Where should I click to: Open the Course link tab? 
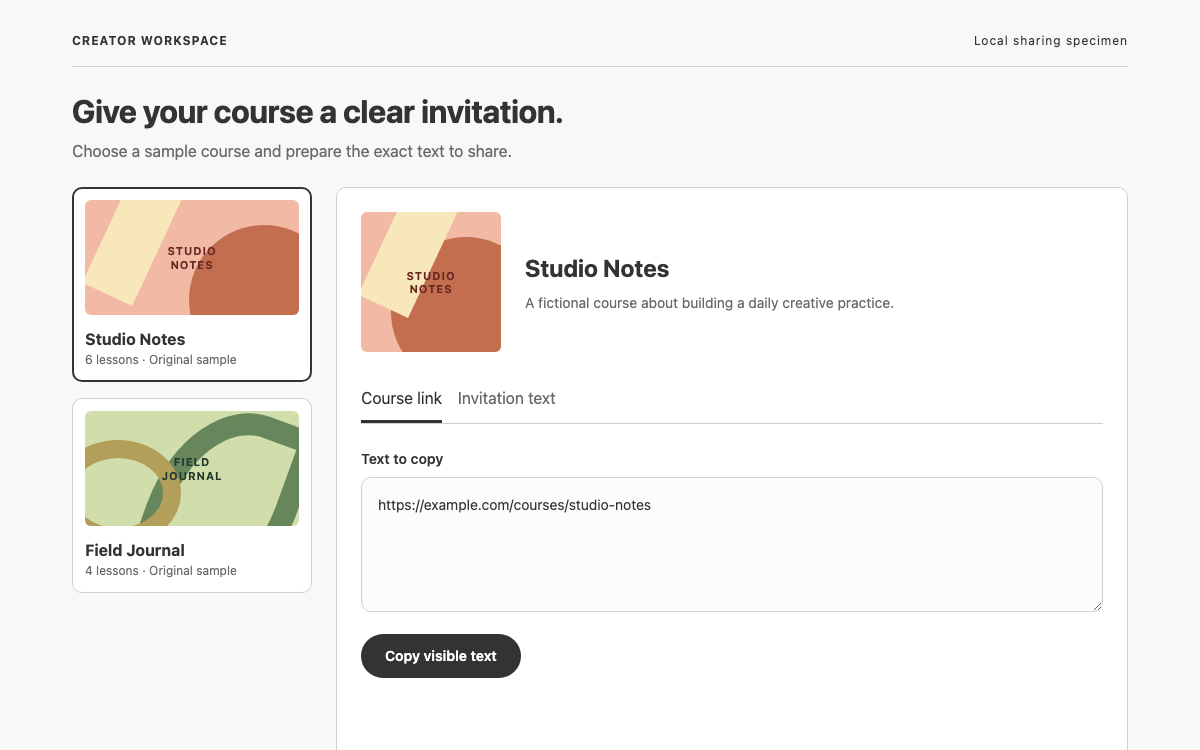[401, 398]
